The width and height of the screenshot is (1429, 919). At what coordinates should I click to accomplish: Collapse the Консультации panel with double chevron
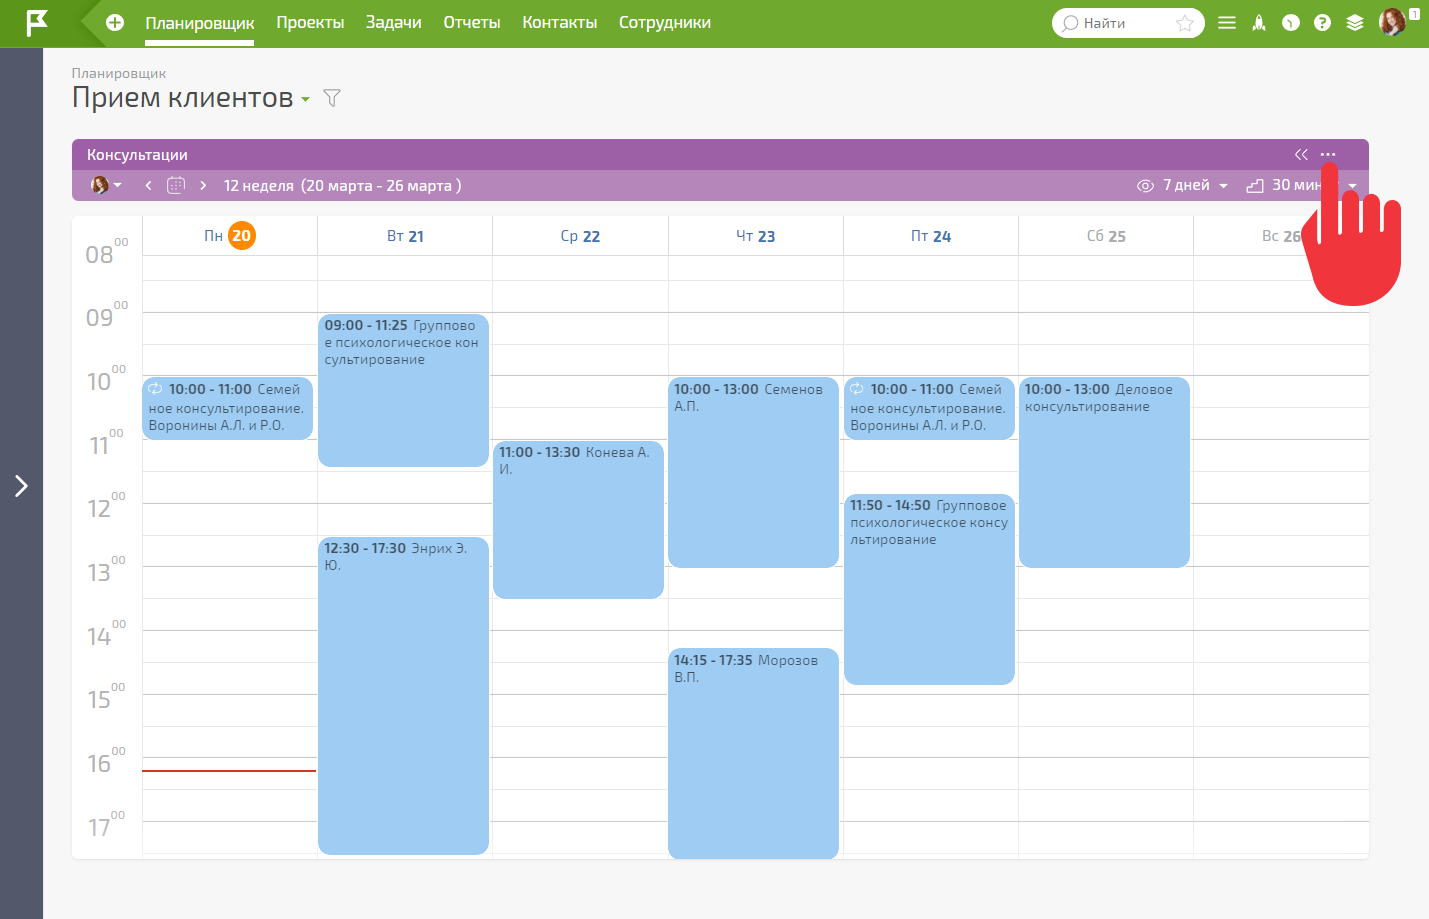[1301, 154]
